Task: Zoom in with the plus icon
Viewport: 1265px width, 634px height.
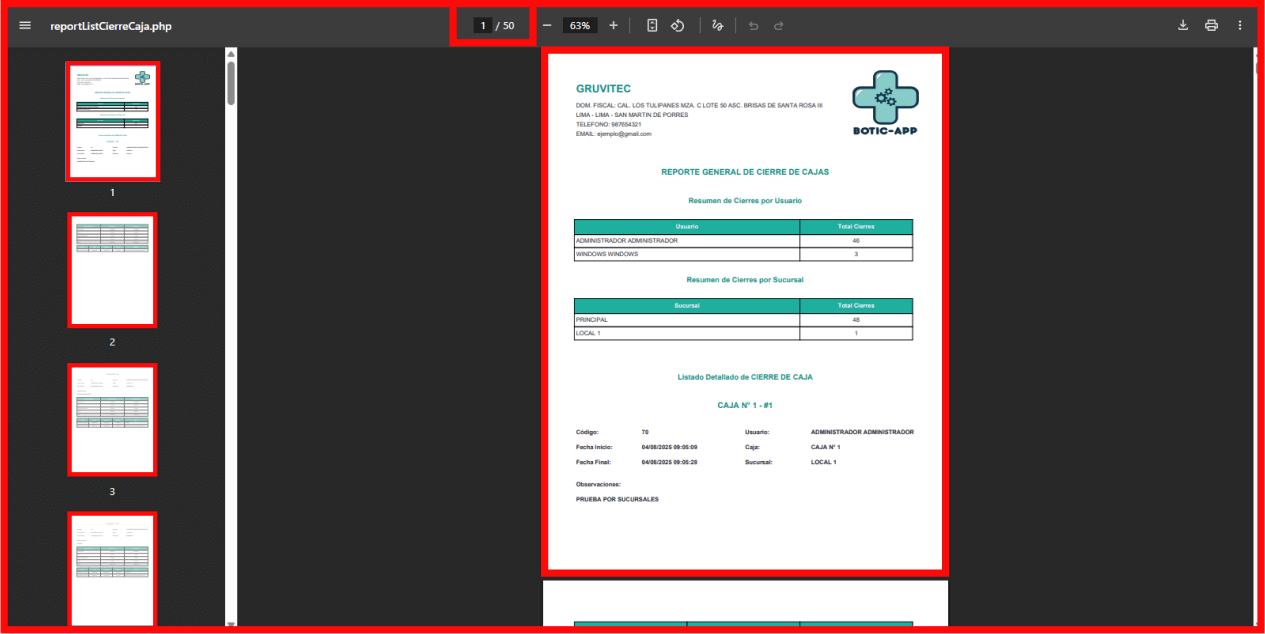Action: 613,25
